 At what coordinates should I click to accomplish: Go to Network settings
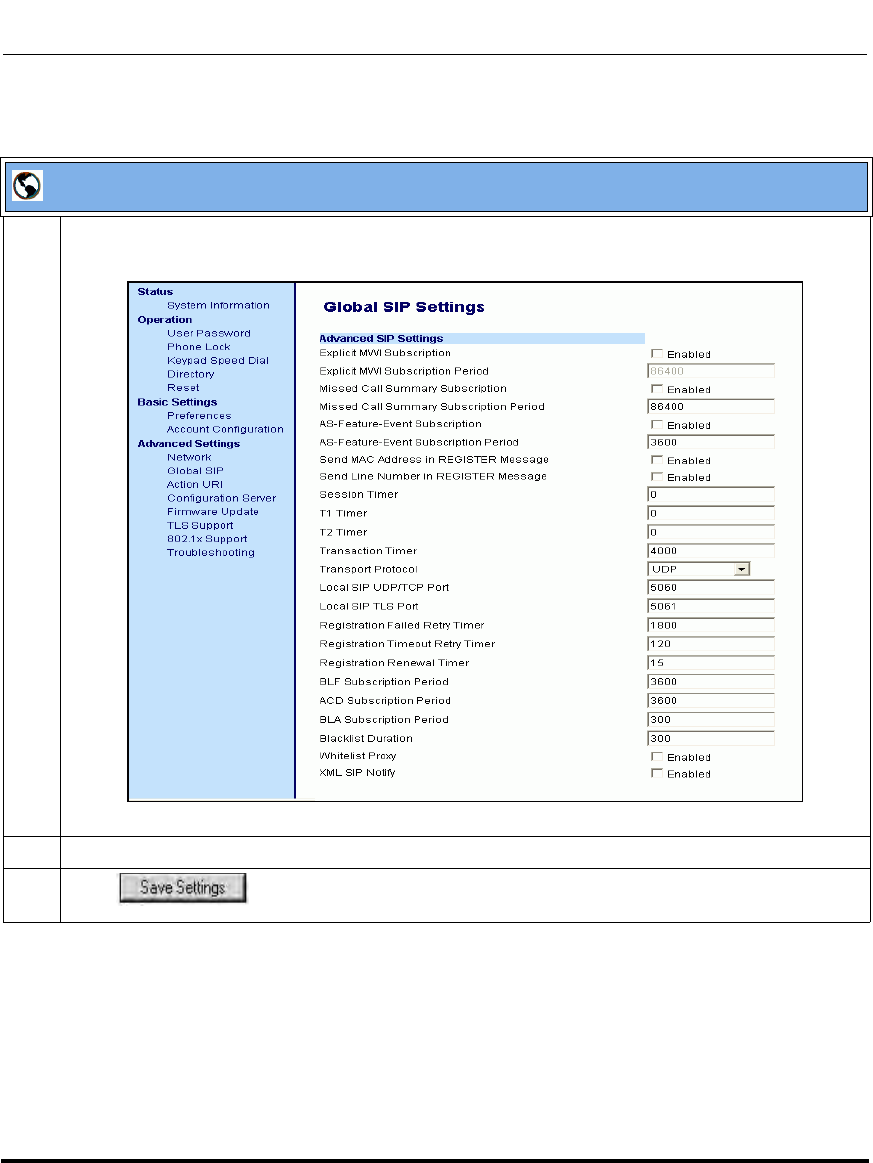tap(188, 458)
